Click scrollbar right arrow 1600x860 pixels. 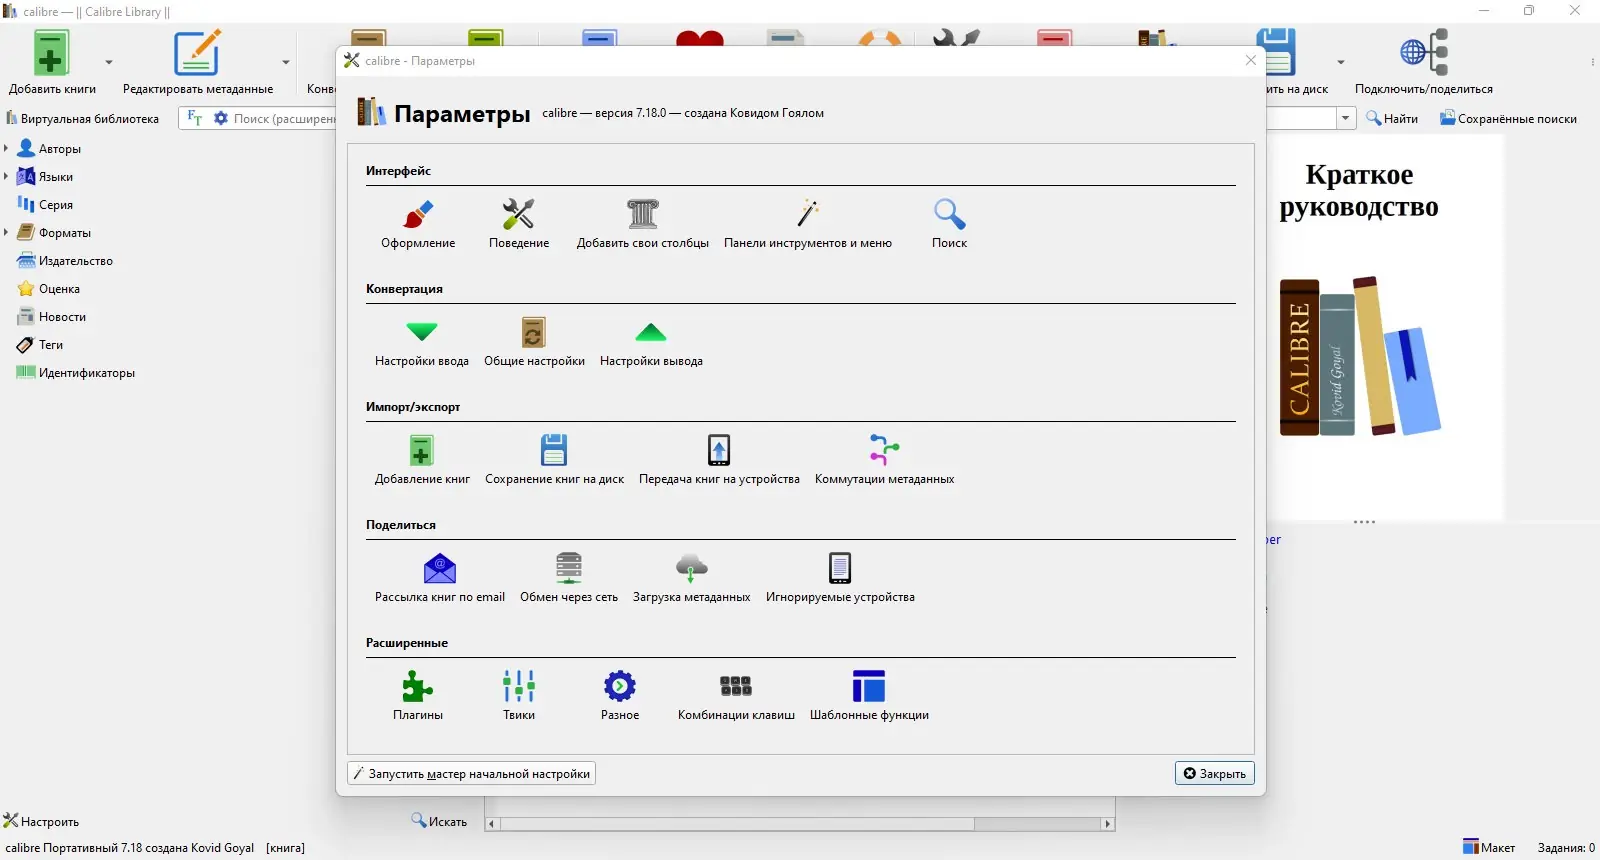pyautogui.click(x=1107, y=824)
